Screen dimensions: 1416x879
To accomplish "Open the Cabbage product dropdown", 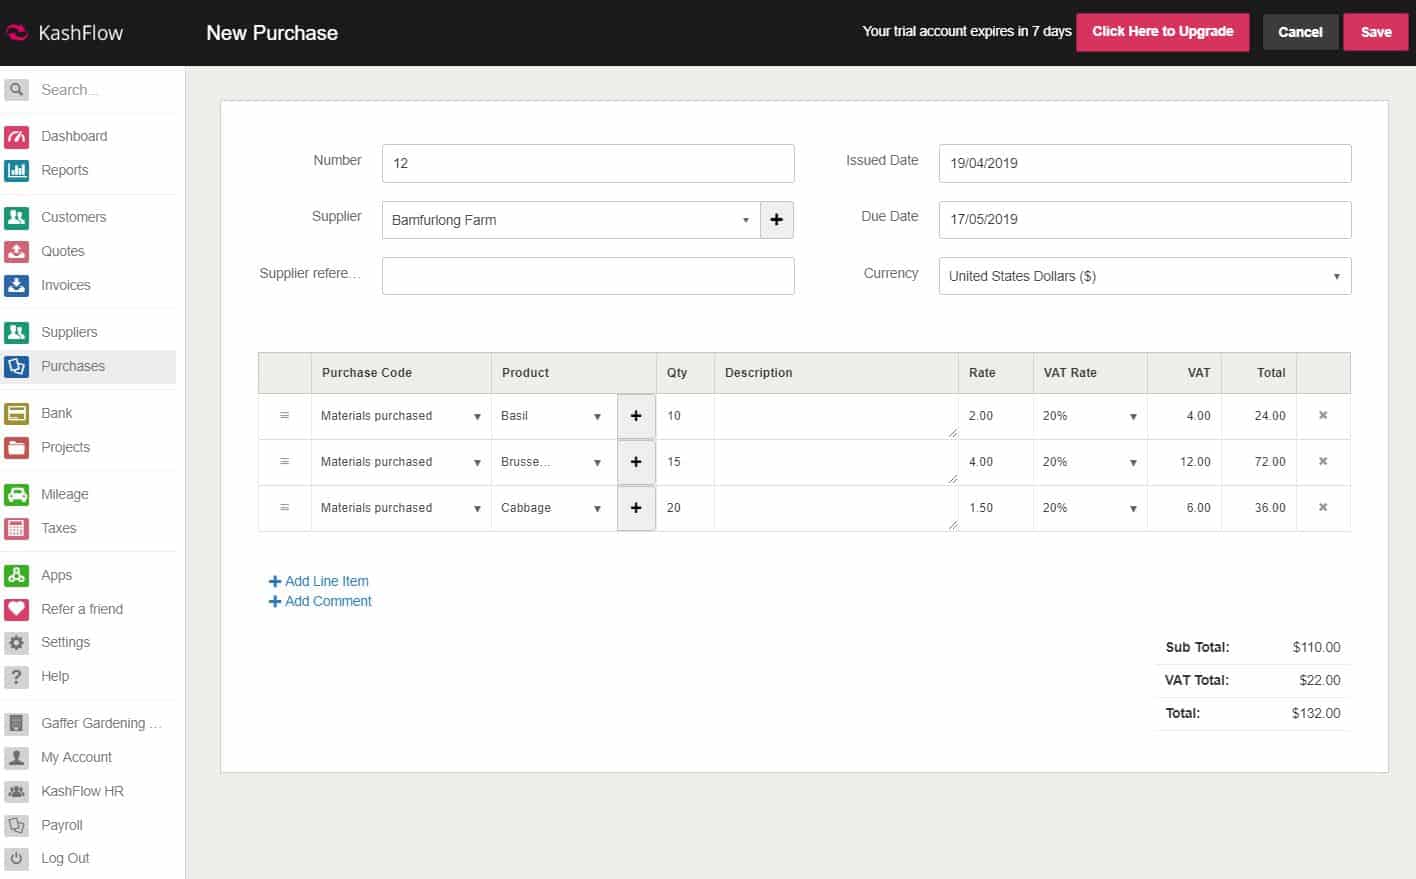I will 553,508.
